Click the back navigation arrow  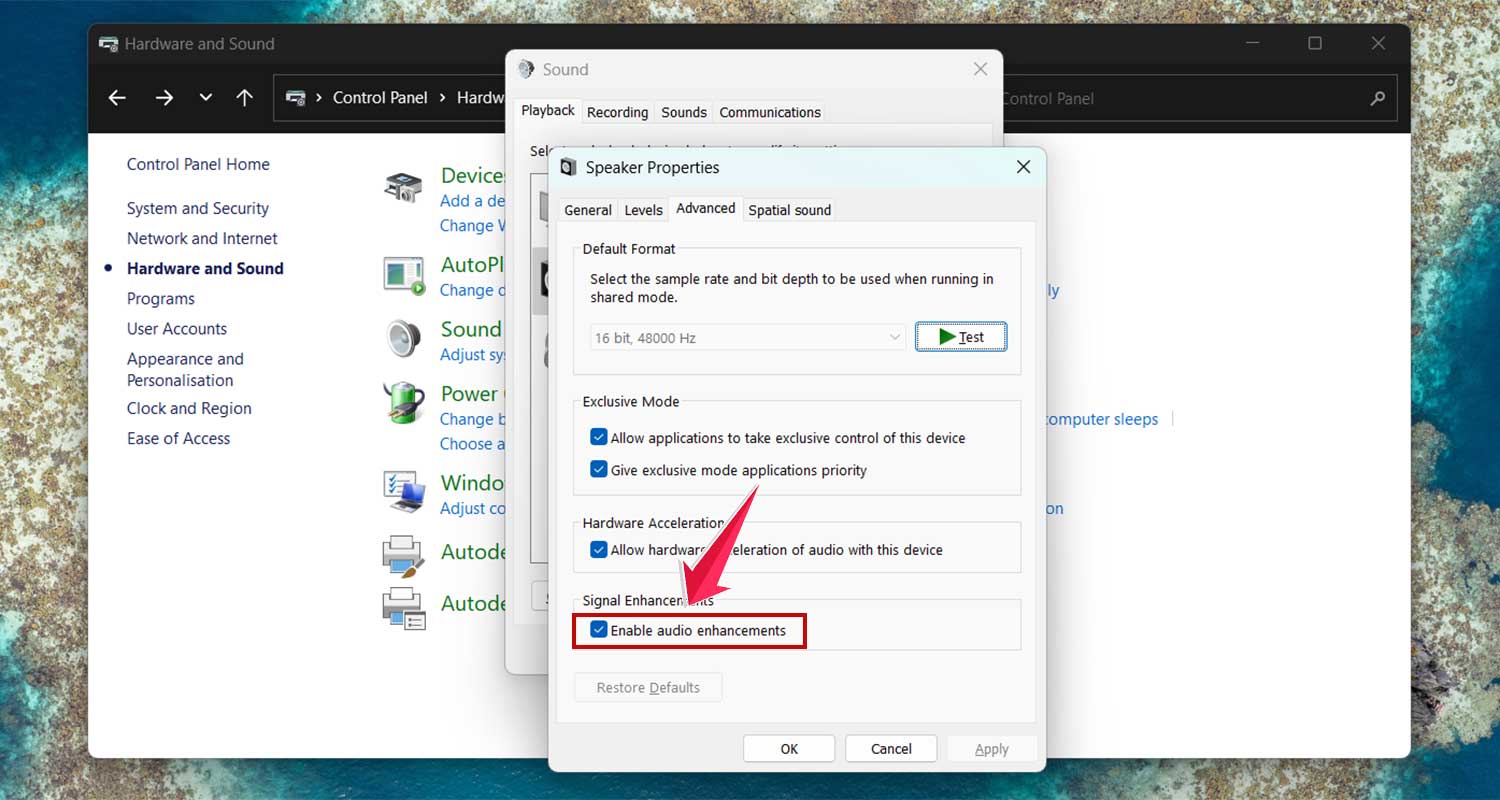pos(117,98)
